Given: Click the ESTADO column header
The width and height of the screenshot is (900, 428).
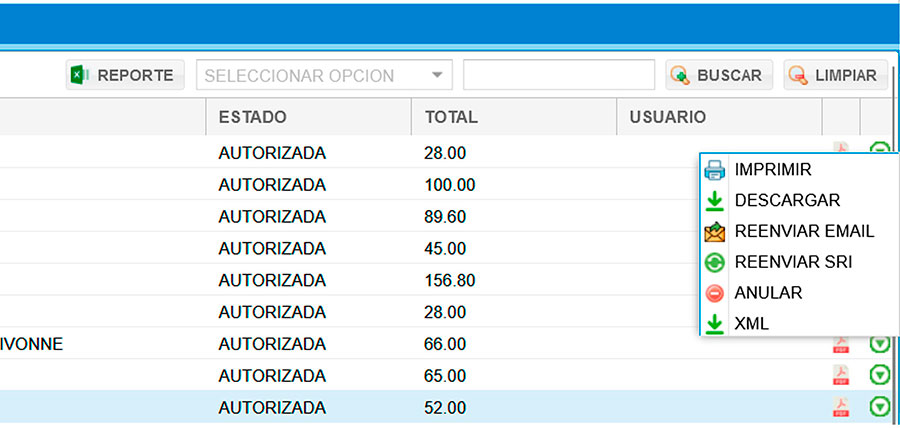Looking at the screenshot, I should point(253,117).
